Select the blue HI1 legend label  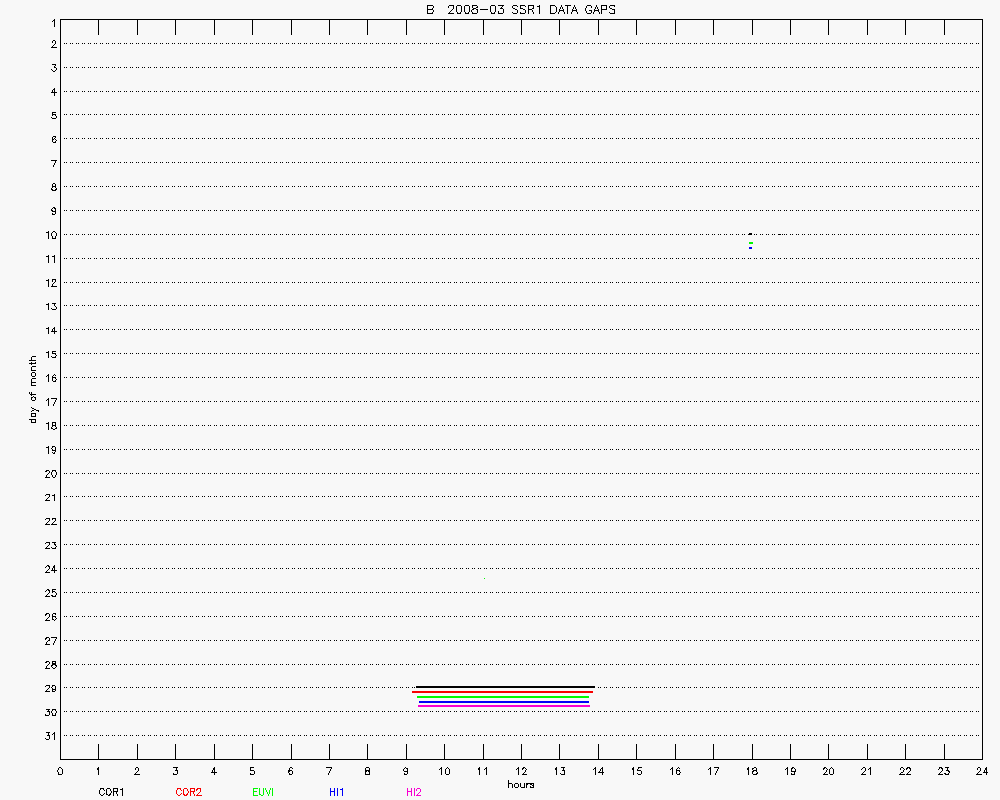point(337,792)
